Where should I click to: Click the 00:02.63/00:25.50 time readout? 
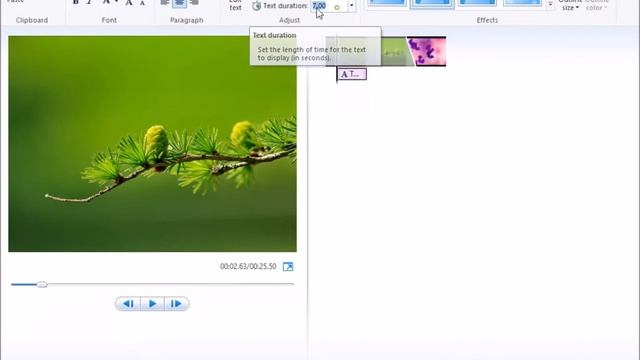pos(248,267)
